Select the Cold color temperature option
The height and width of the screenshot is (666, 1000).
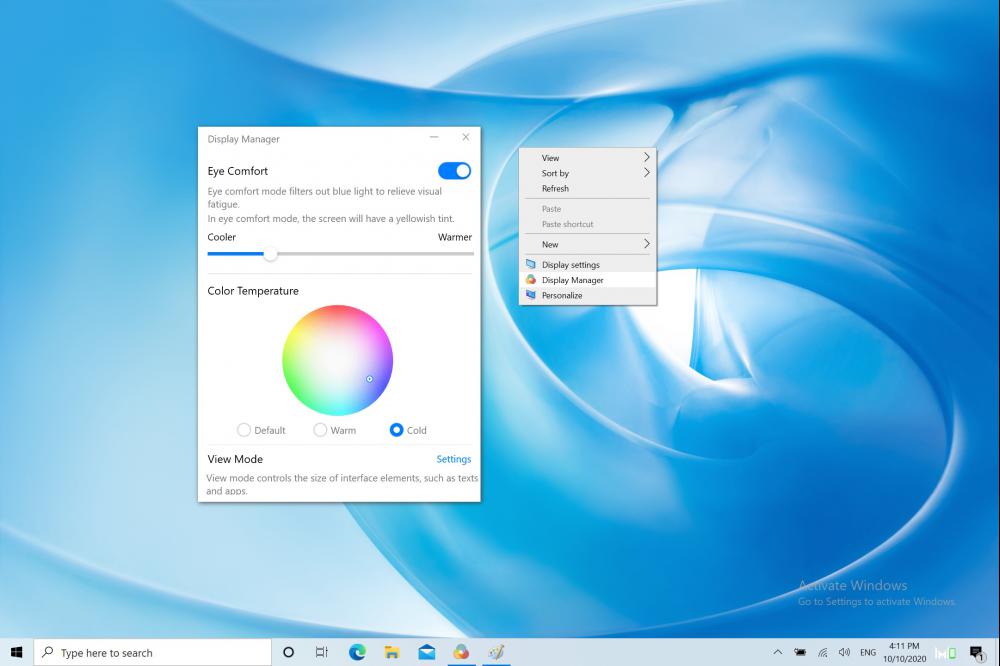396,430
